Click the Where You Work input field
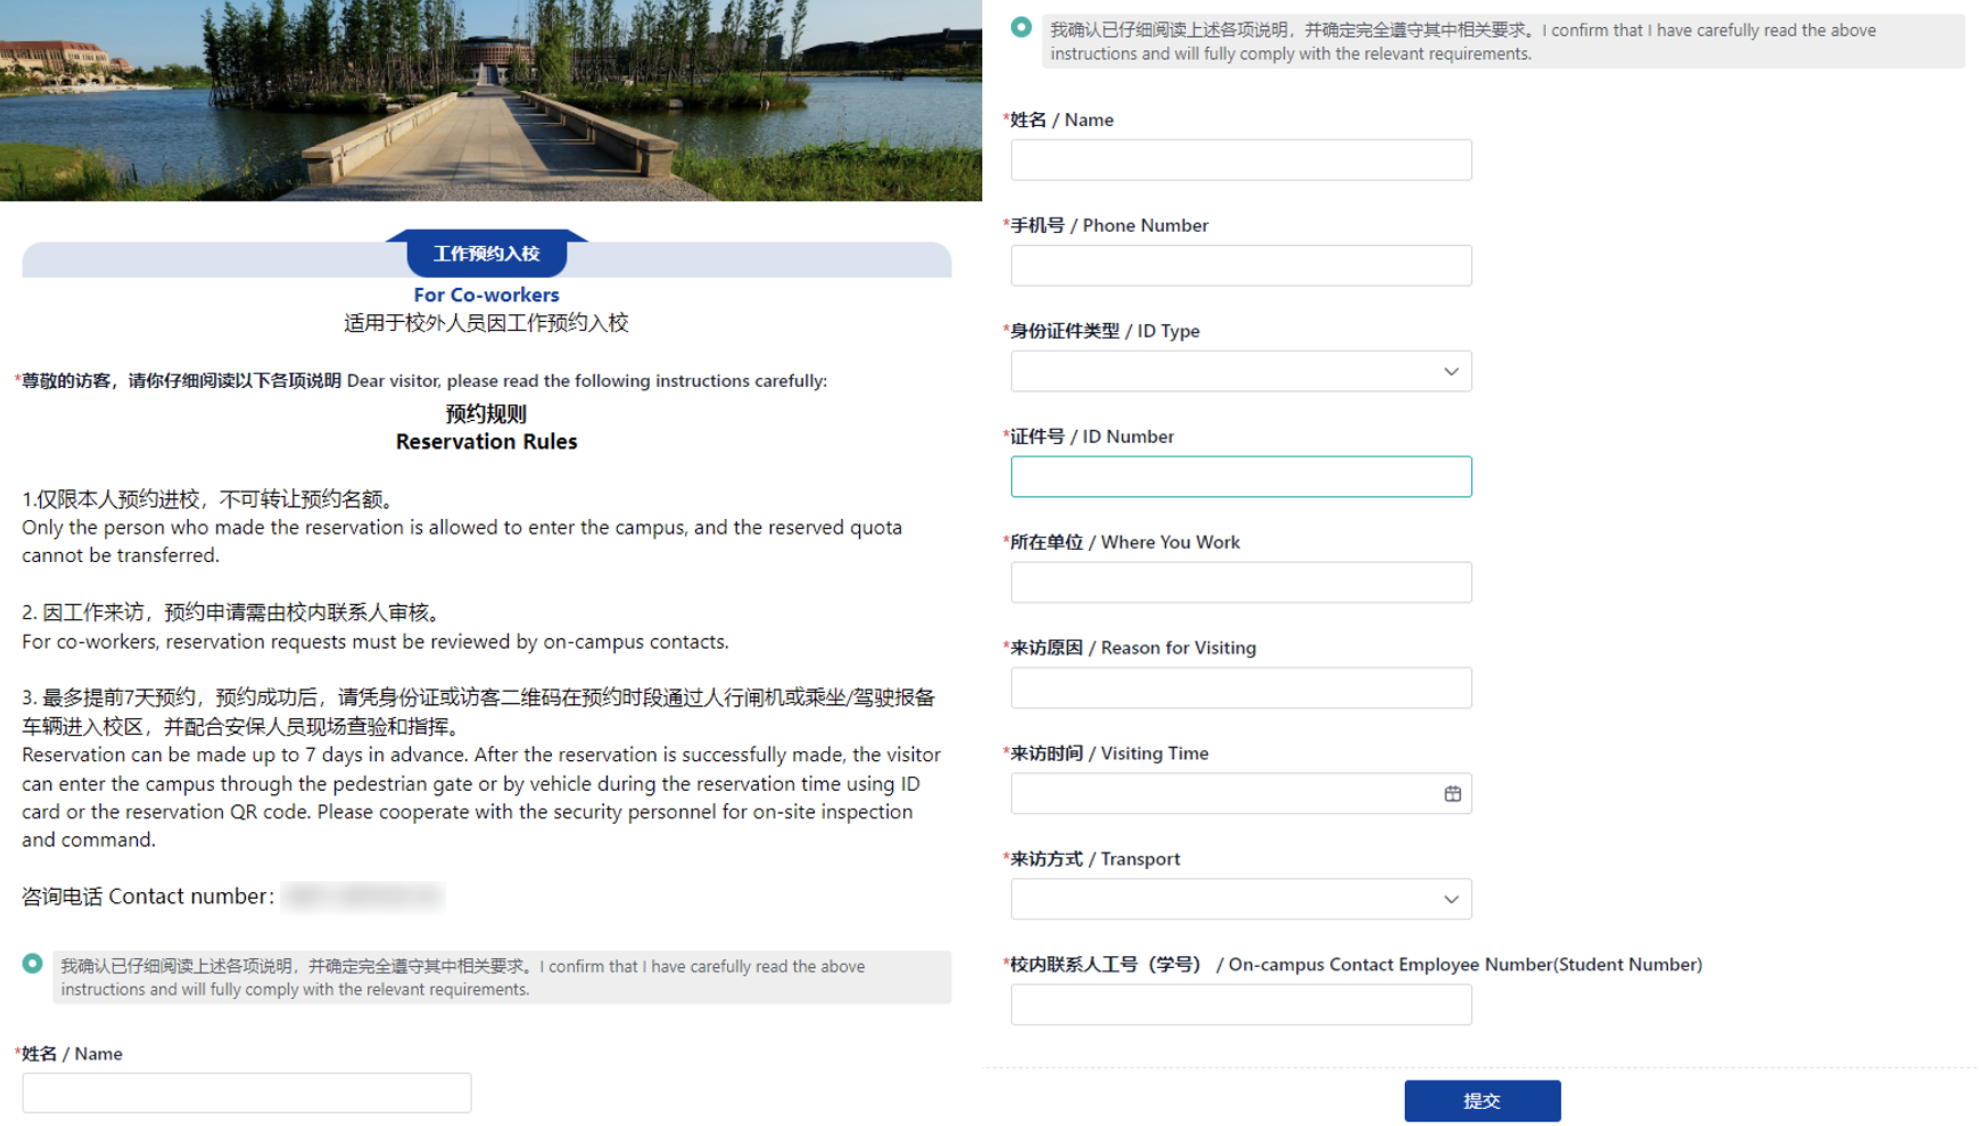 tap(1240, 583)
